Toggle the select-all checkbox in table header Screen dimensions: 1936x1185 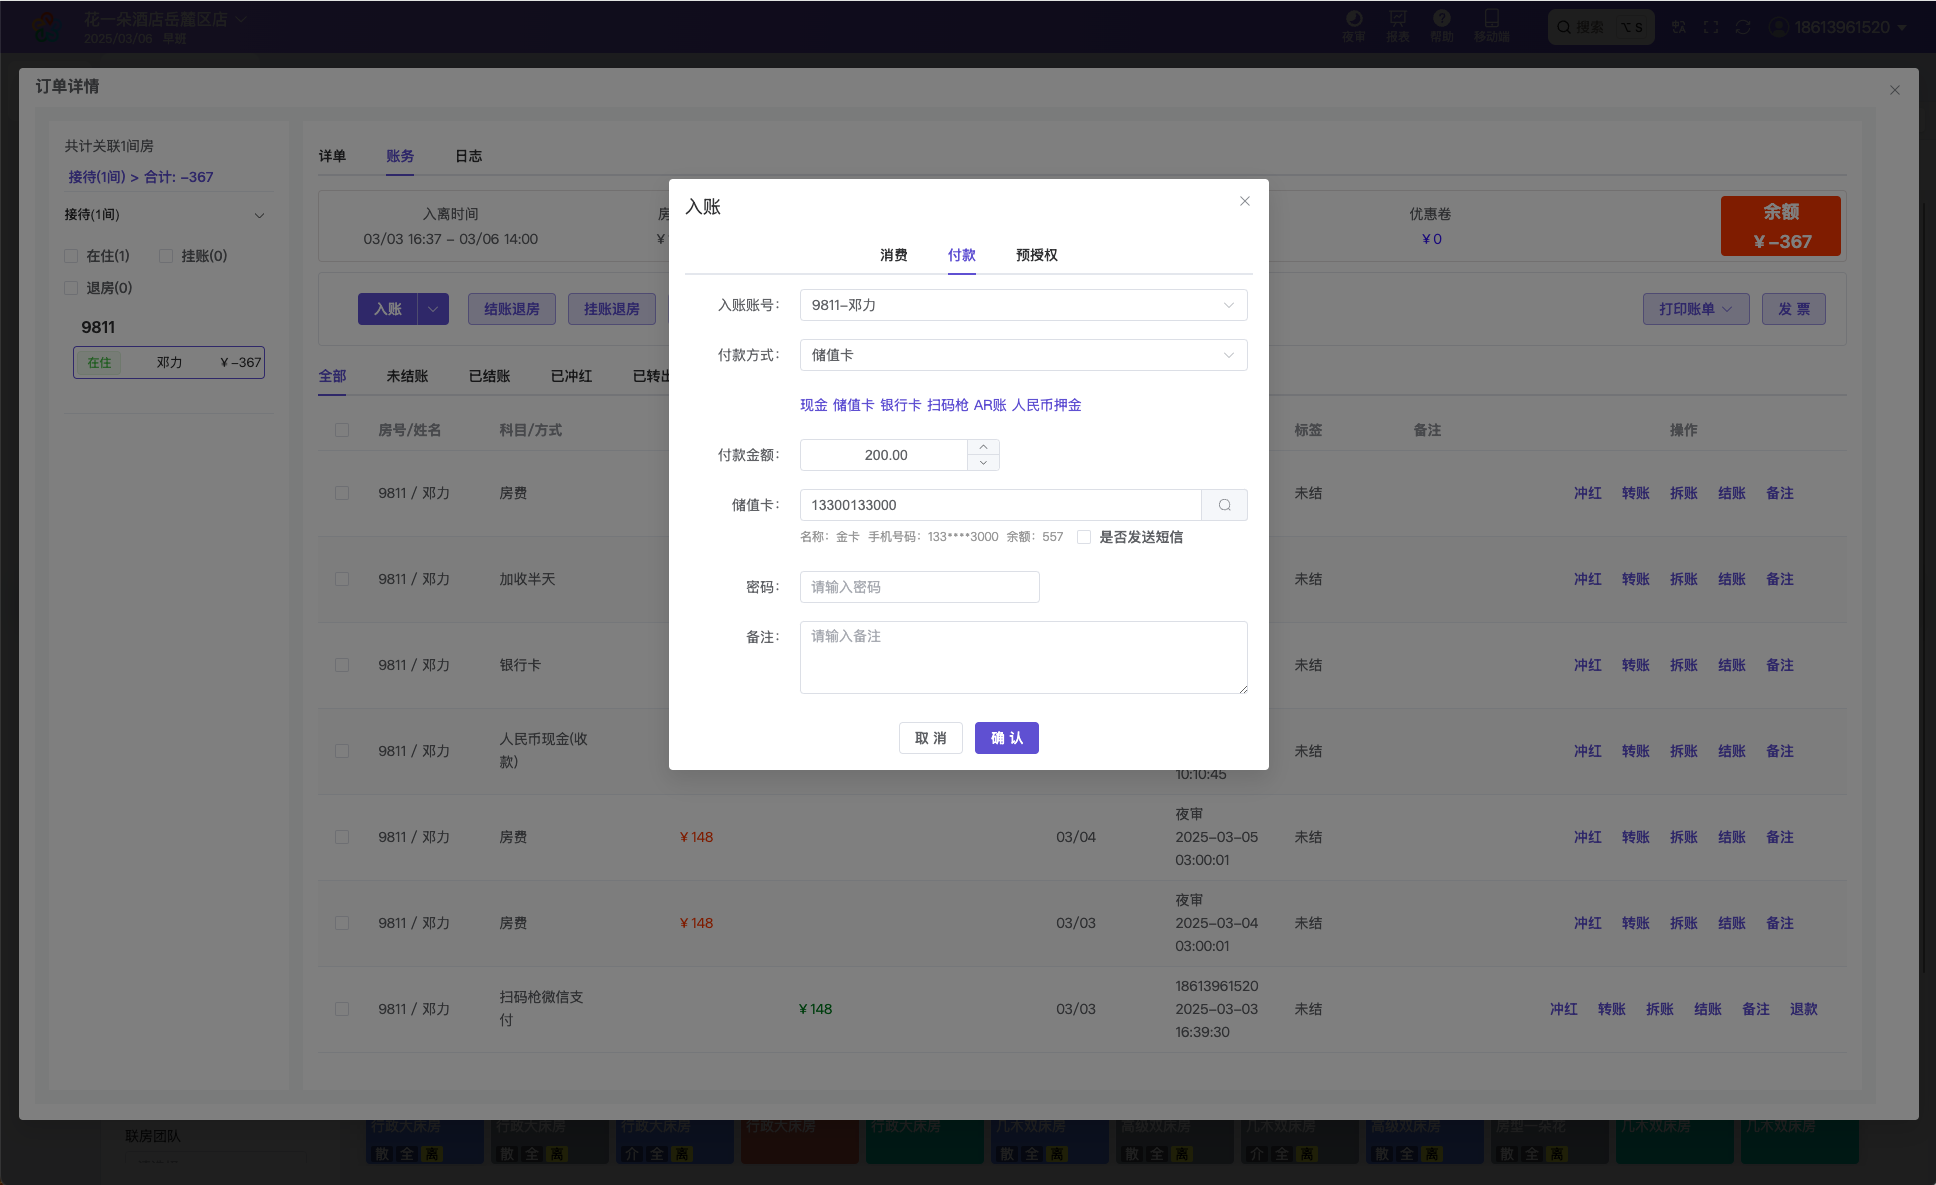click(x=342, y=430)
